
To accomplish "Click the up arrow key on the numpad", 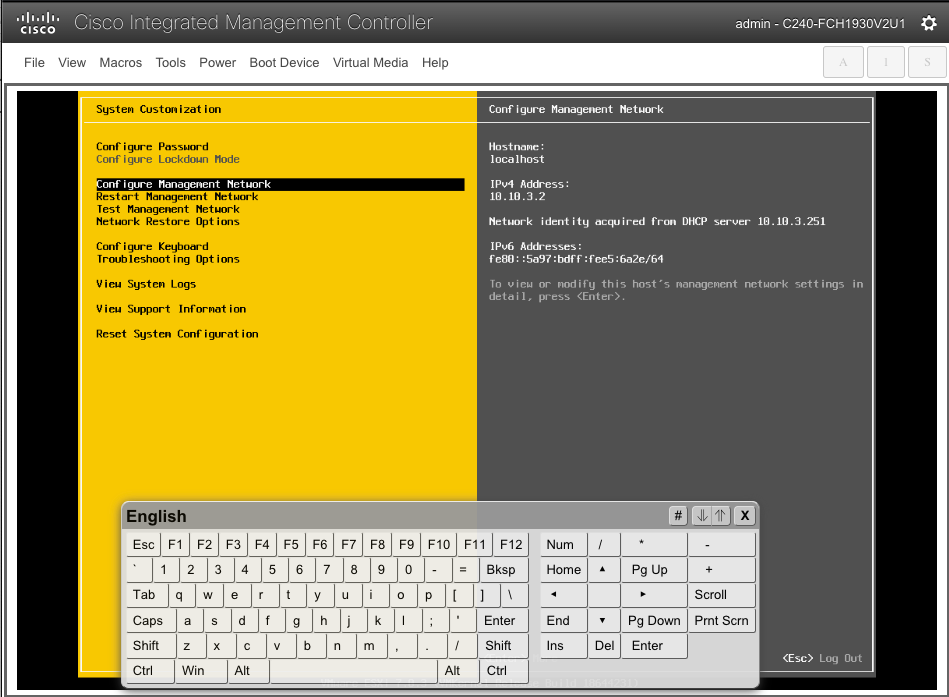I will tap(603, 569).
